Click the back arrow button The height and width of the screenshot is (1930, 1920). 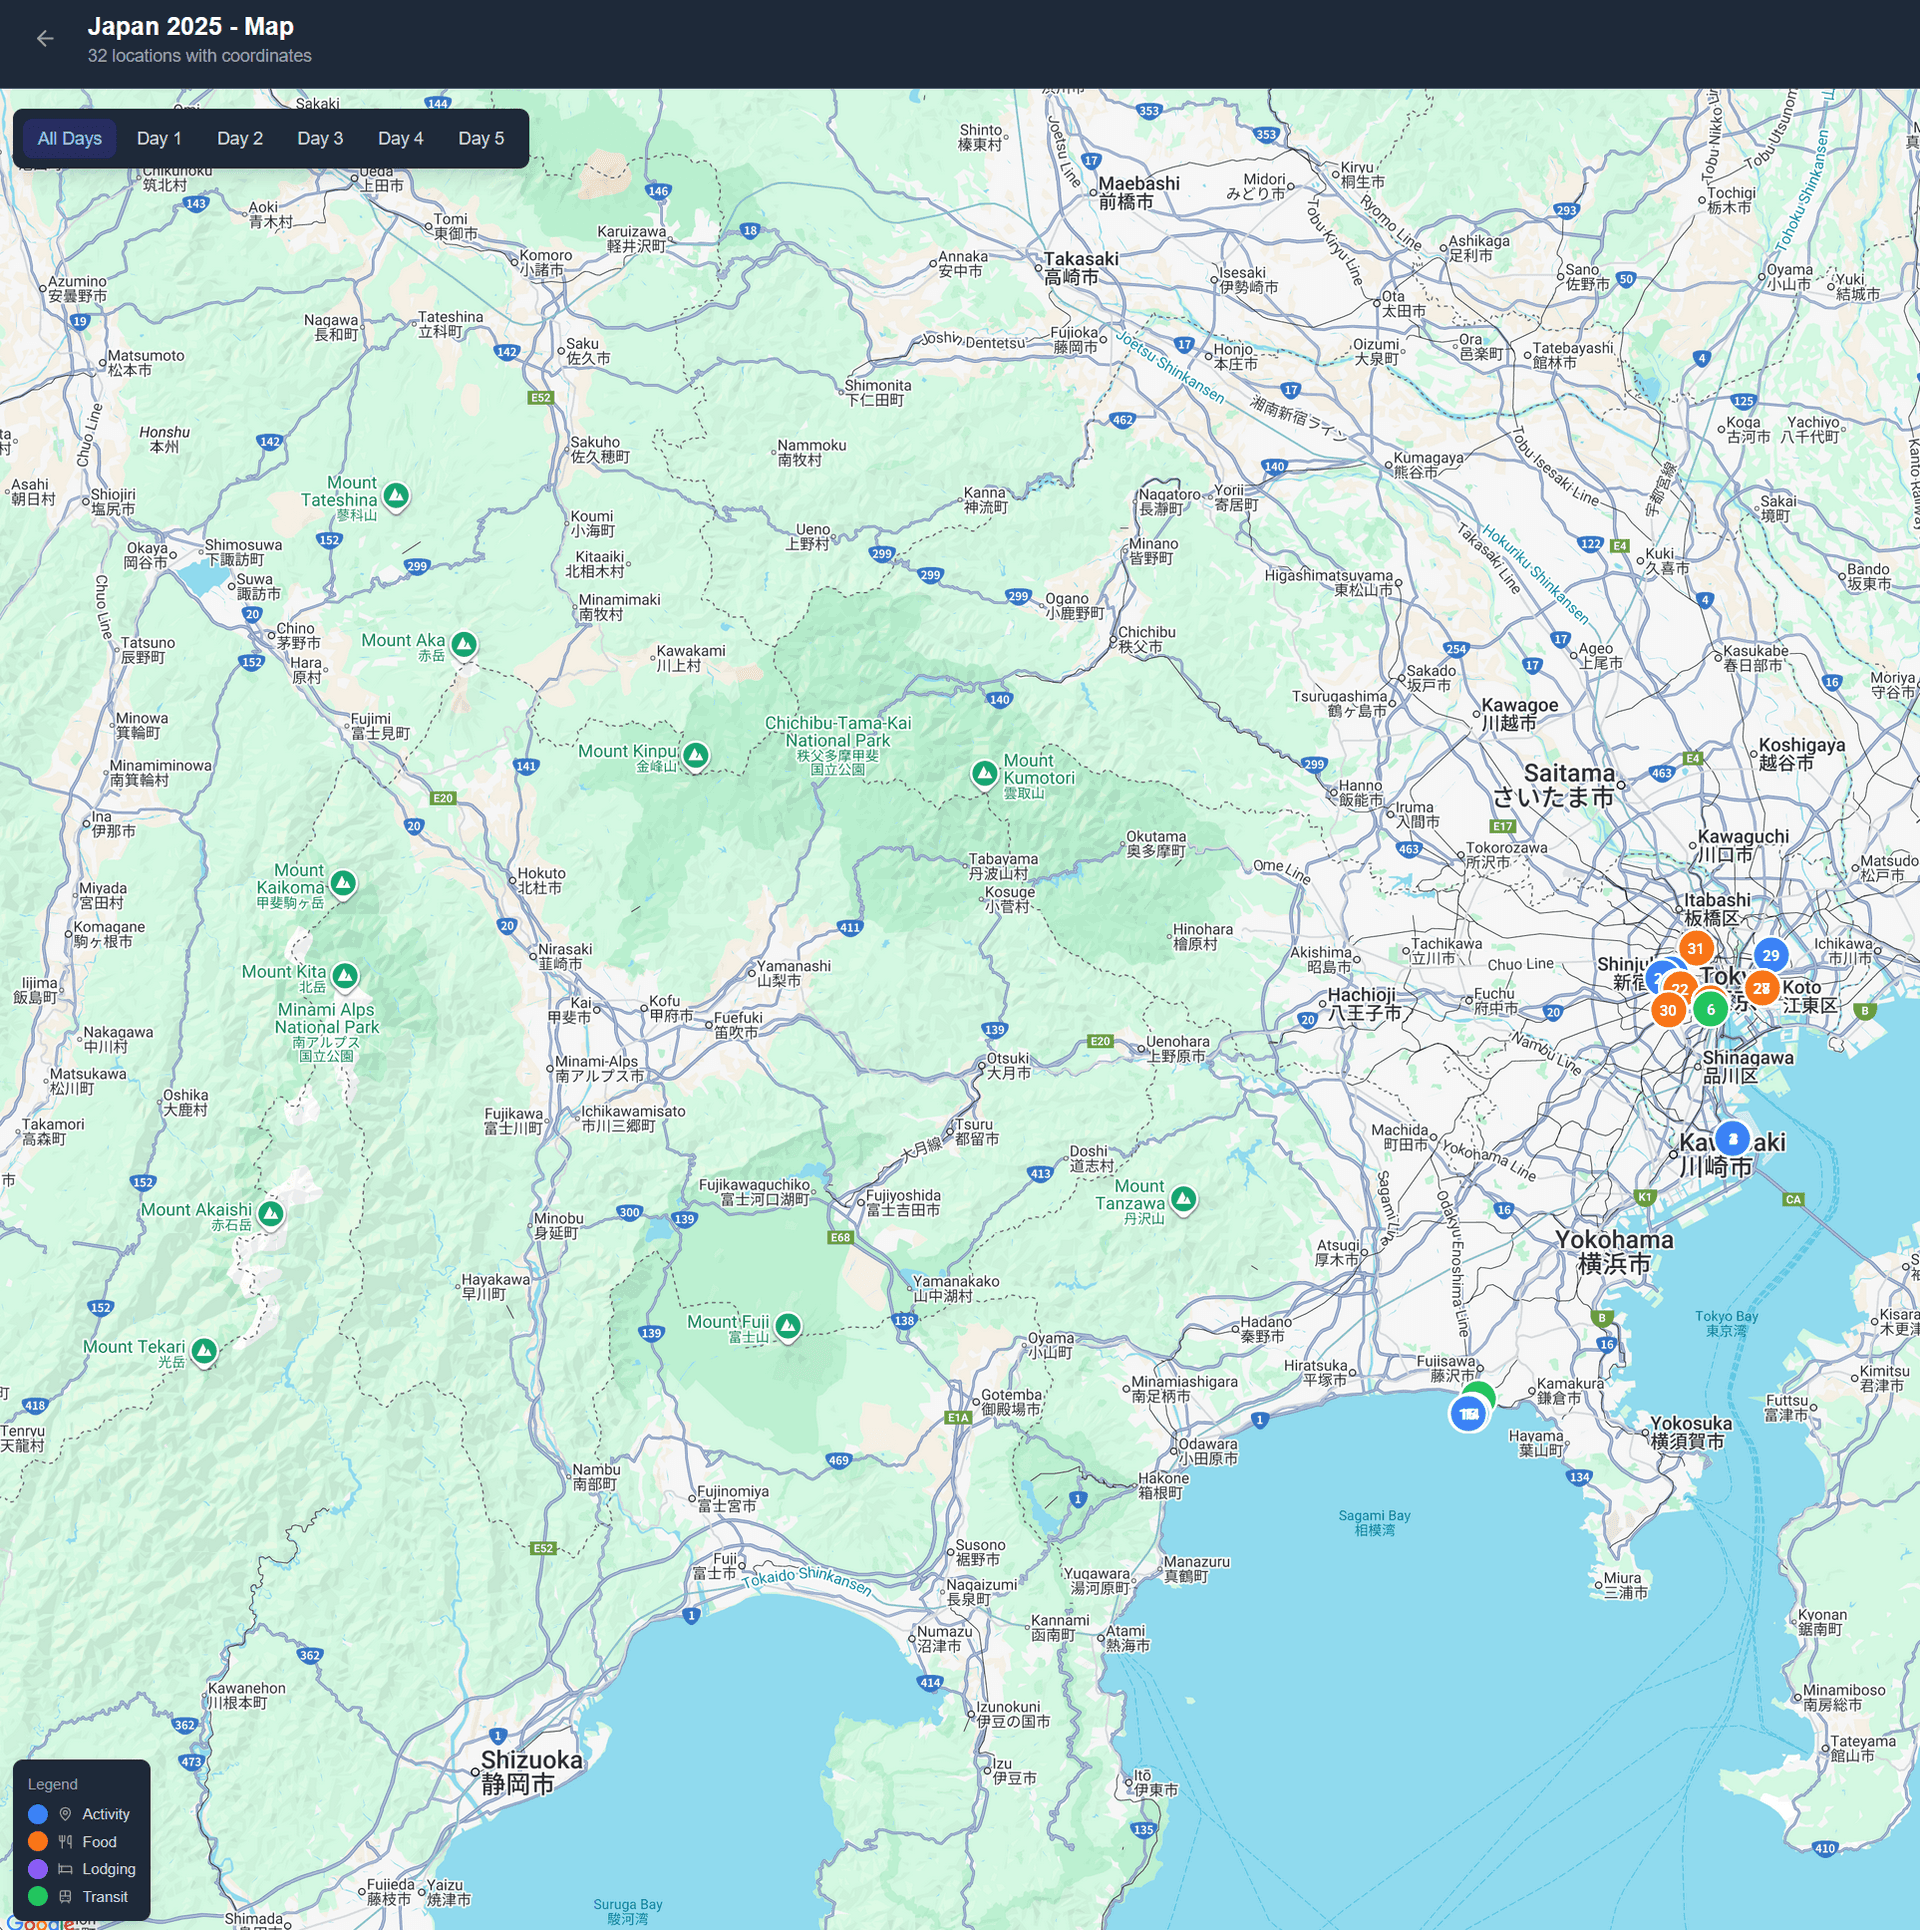coord(44,38)
